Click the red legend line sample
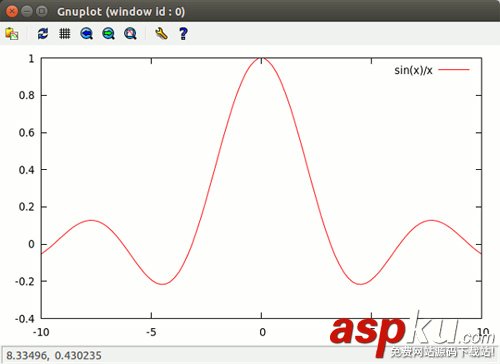Screen dimensions: 500x364 454,70
